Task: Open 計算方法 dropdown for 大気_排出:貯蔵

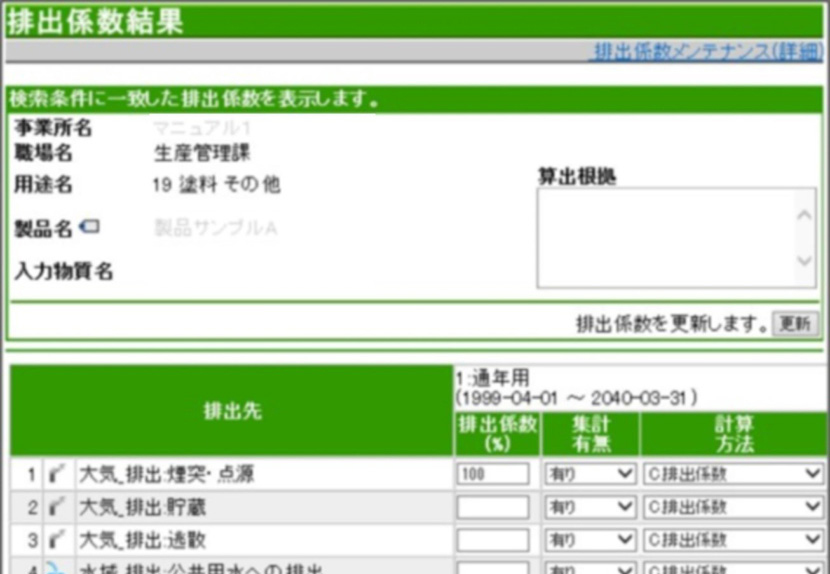Action: (734, 507)
